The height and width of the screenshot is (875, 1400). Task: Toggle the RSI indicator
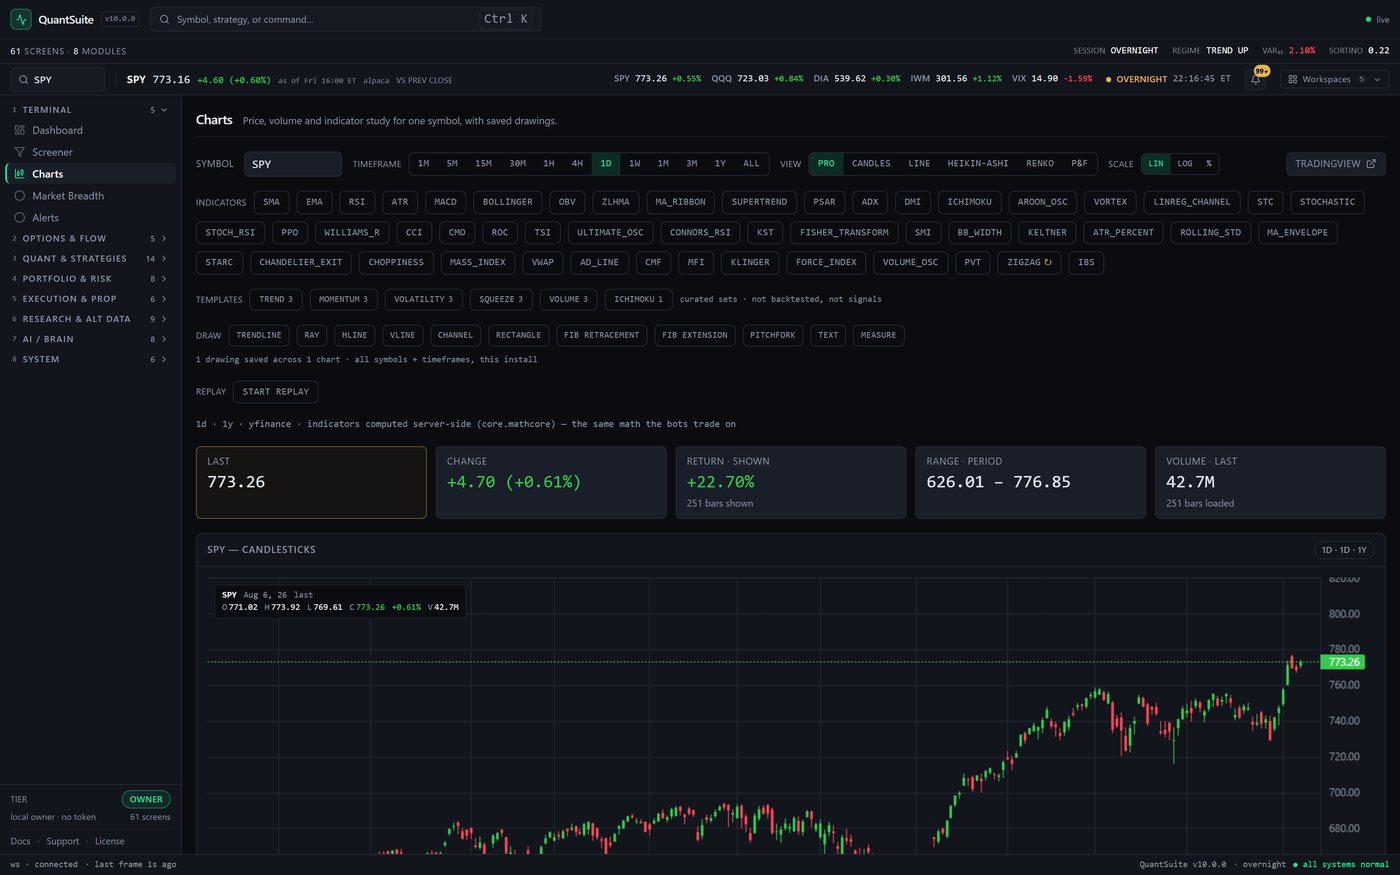(357, 202)
